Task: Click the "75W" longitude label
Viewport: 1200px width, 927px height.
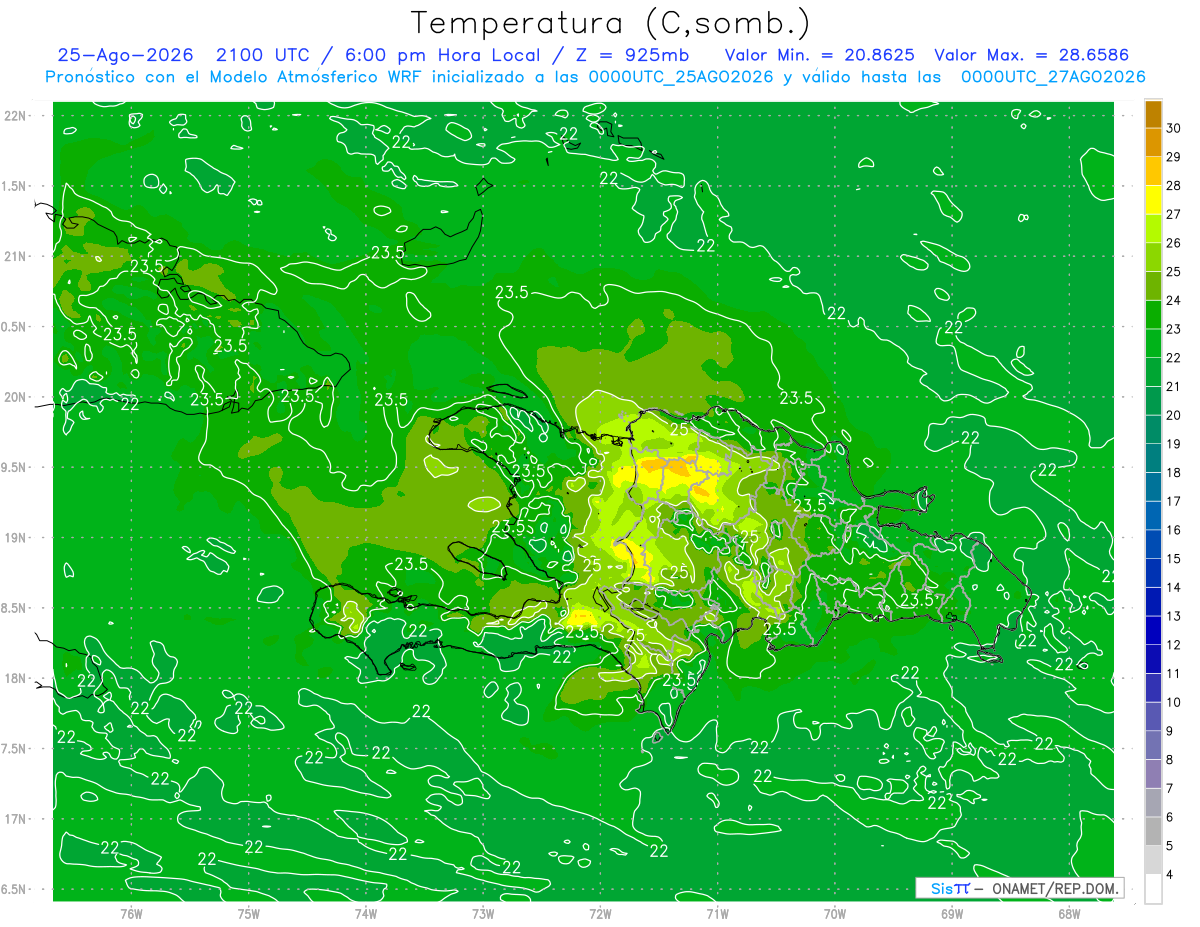Action: (249, 914)
